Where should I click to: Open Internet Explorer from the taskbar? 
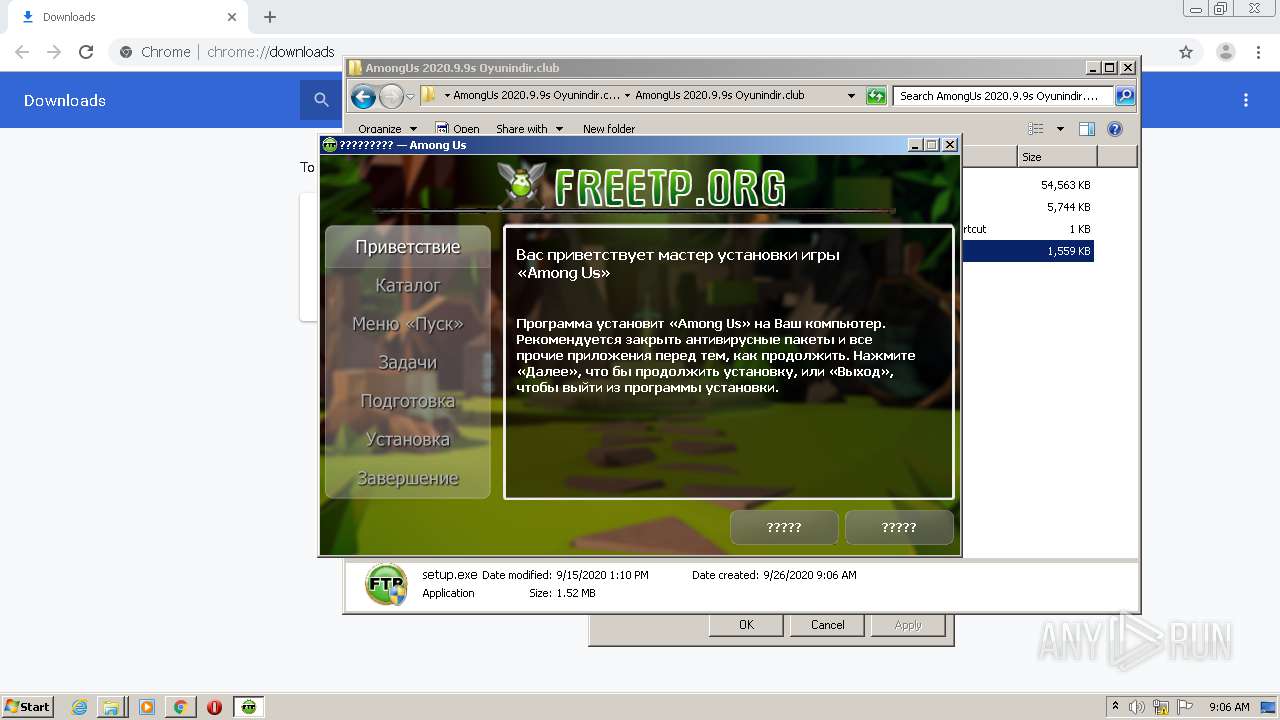click(x=80, y=707)
